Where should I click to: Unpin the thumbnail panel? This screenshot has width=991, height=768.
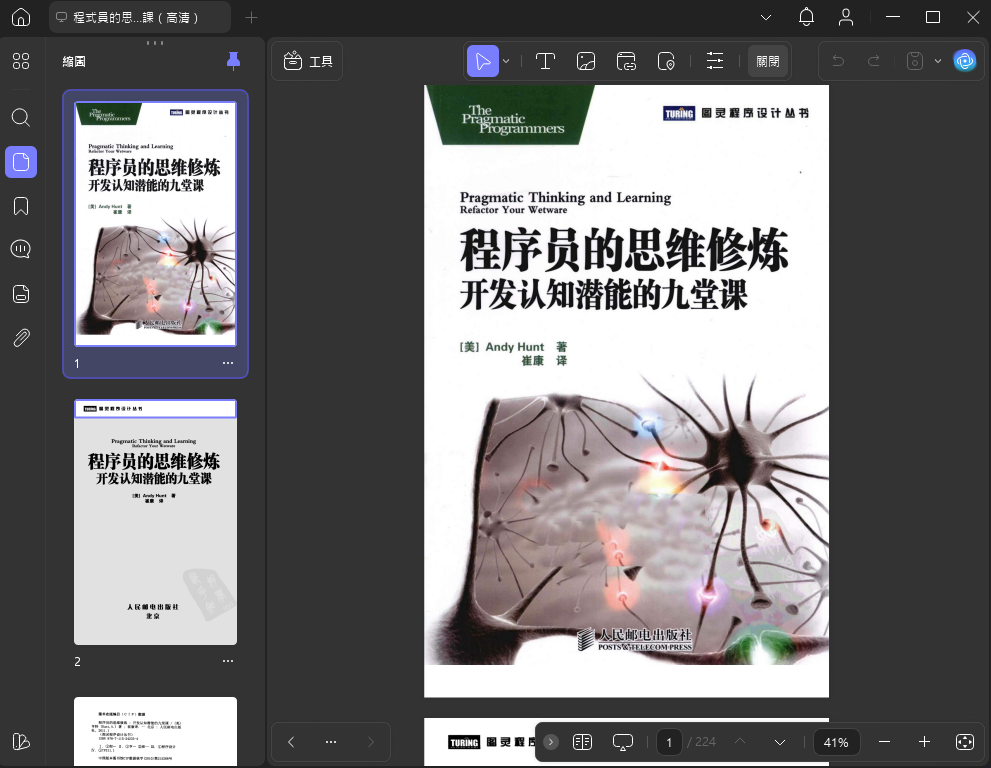coord(233,61)
